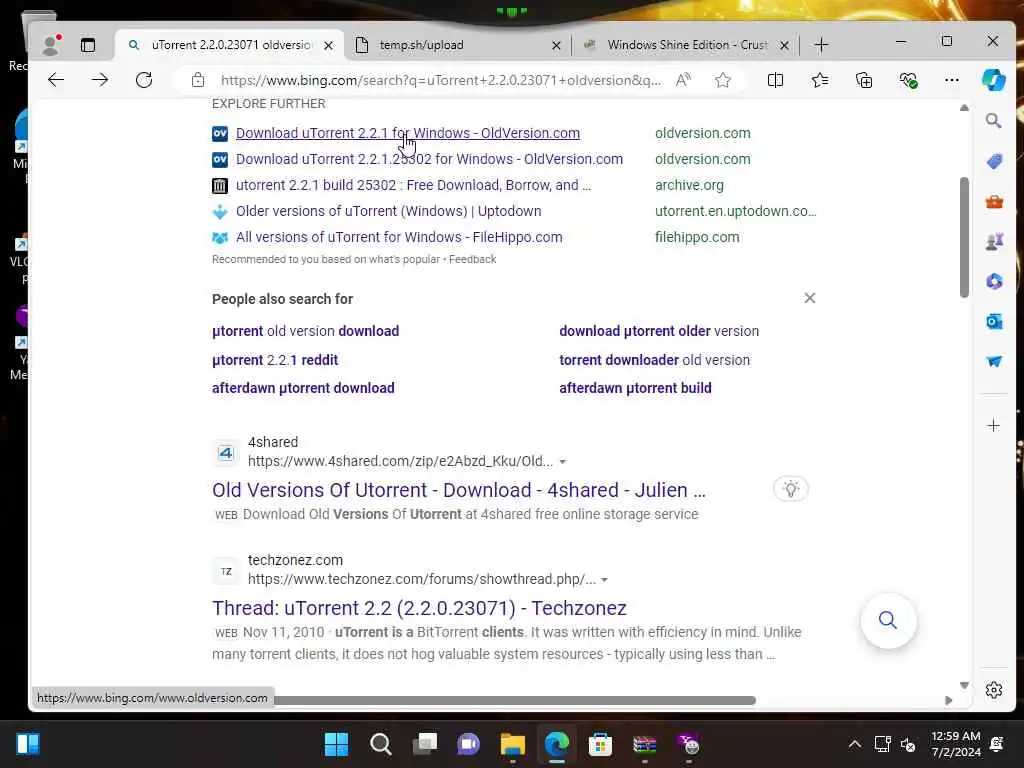Go back to the previous page

coord(56,80)
